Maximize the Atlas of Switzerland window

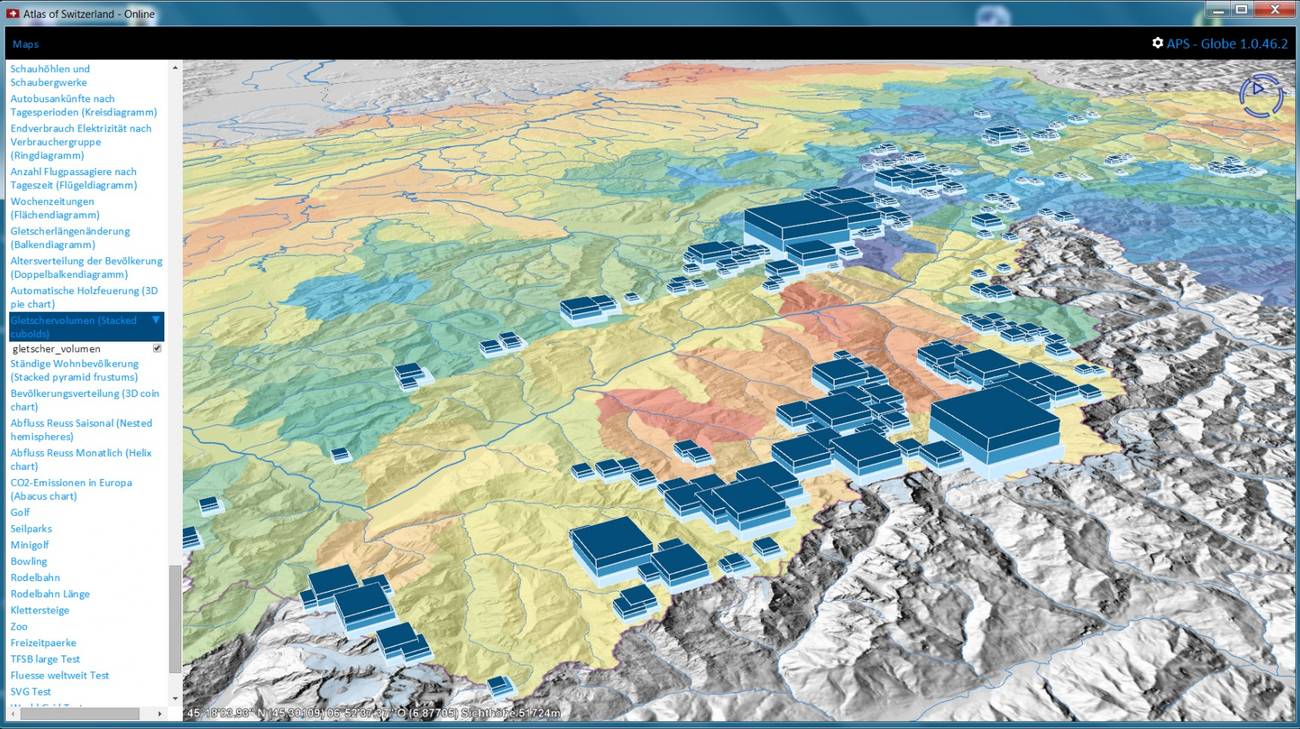(1241, 9)
